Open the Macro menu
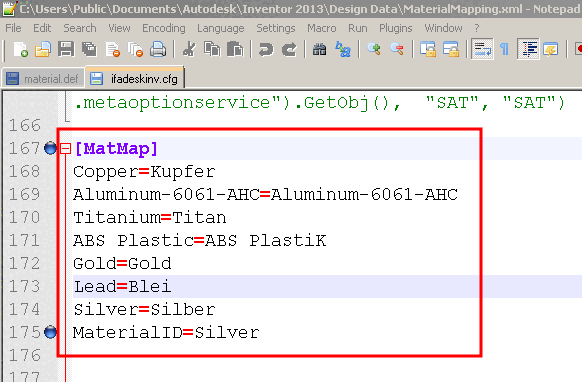The image size is (582, 382). 321,28
